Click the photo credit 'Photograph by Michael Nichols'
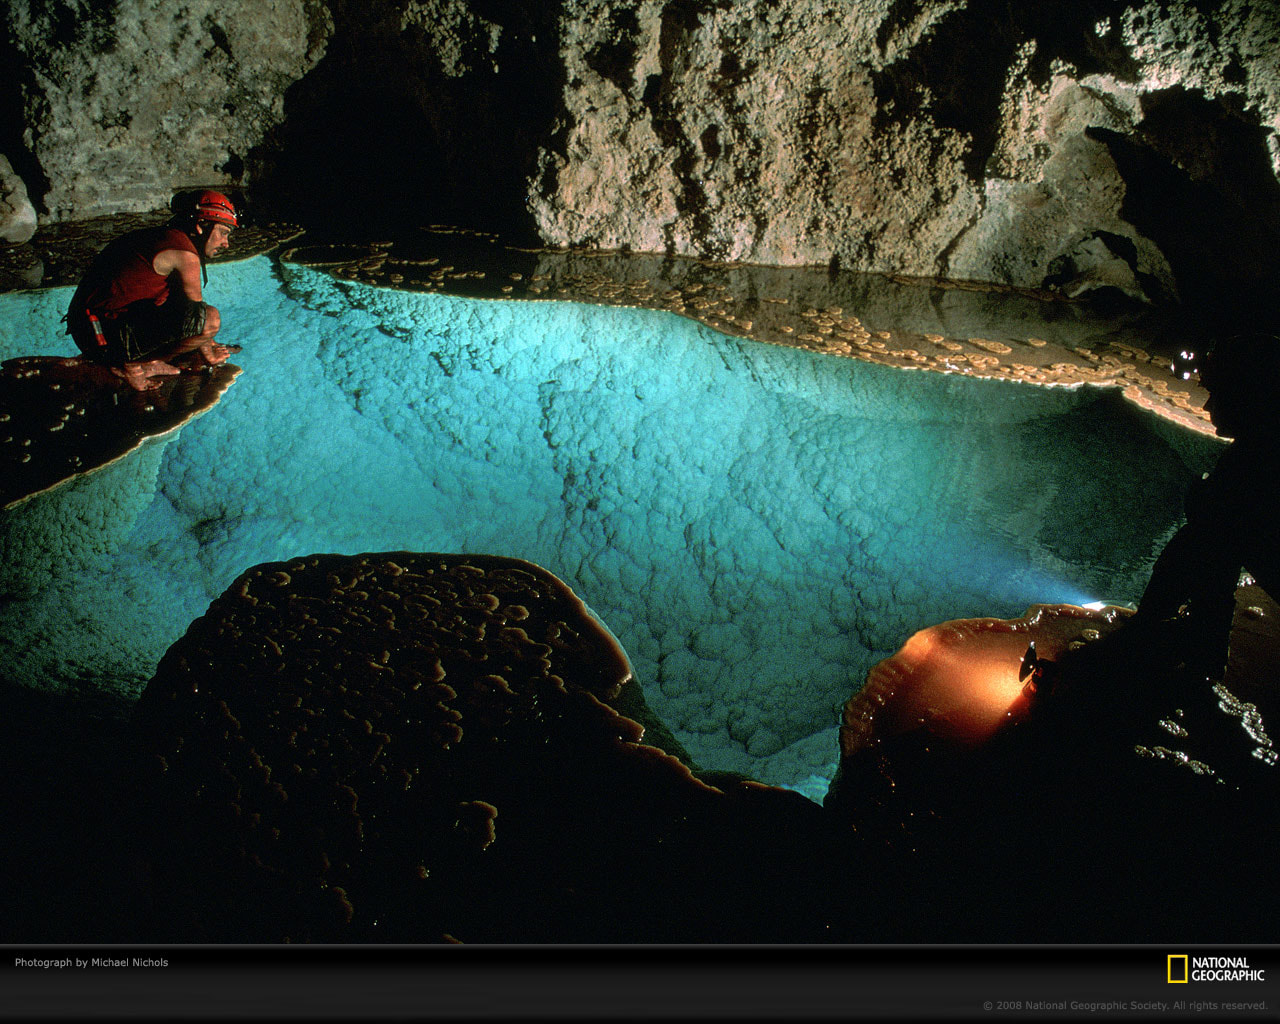 (x=91, y=962)
